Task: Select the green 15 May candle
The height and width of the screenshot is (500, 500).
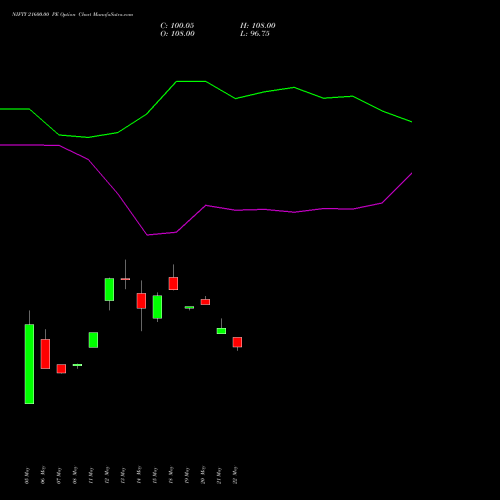Action: coord(157,307)
